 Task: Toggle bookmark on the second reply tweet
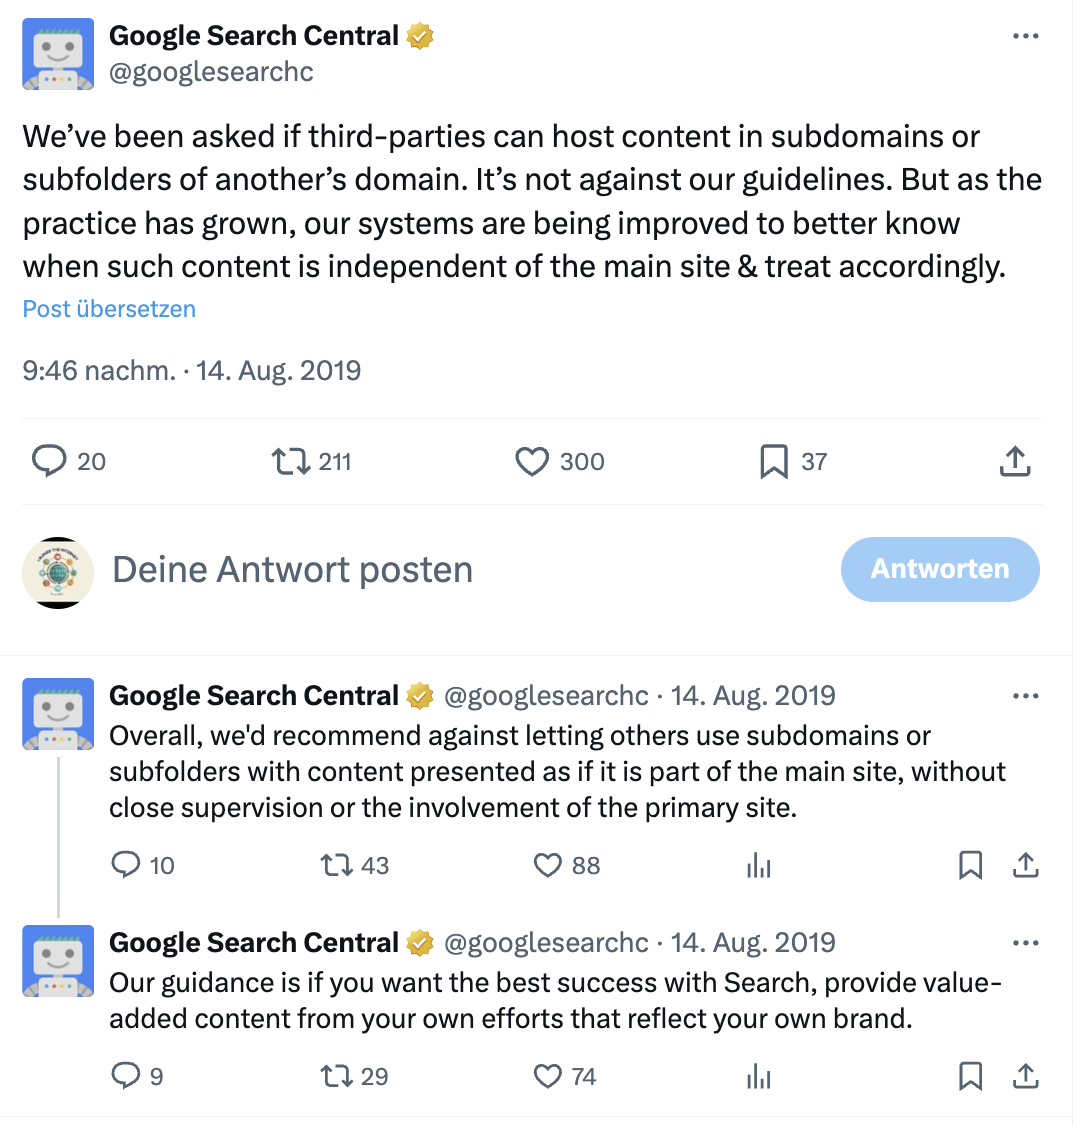[969, 1076]
